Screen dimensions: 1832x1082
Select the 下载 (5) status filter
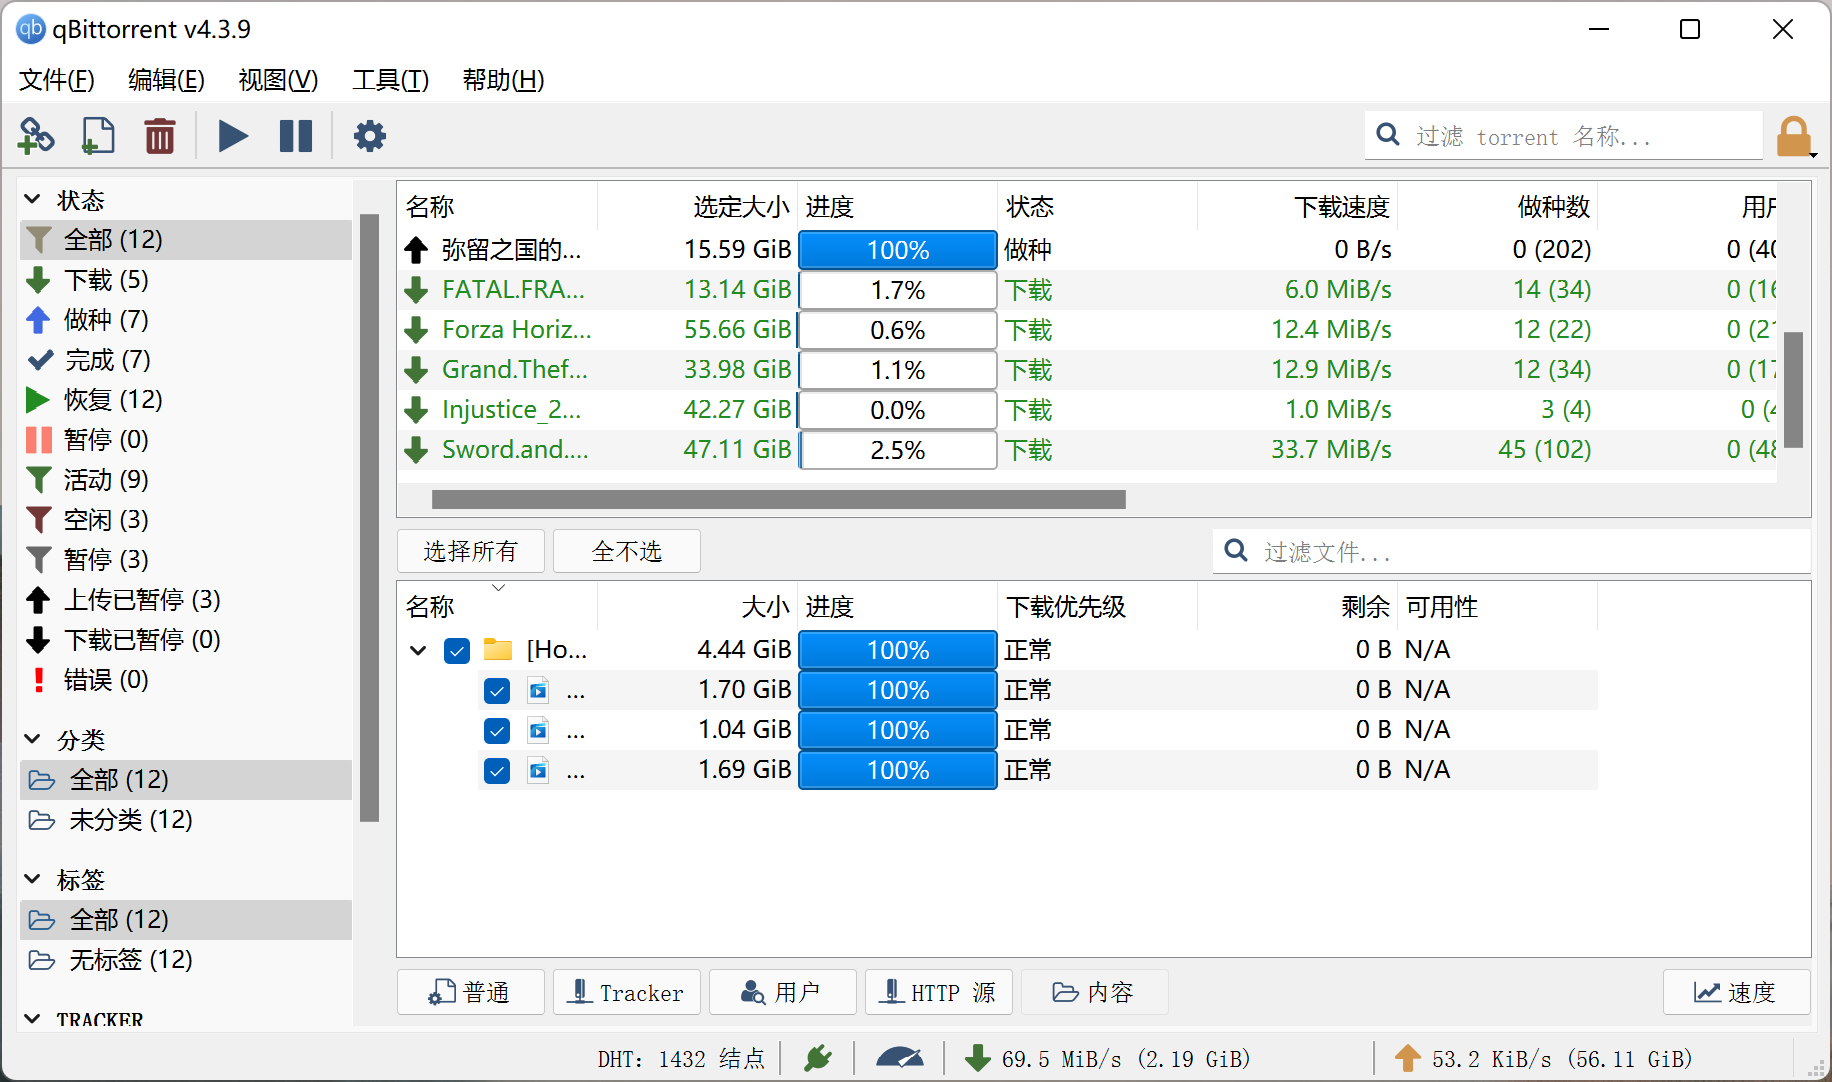tap(186, 280)
